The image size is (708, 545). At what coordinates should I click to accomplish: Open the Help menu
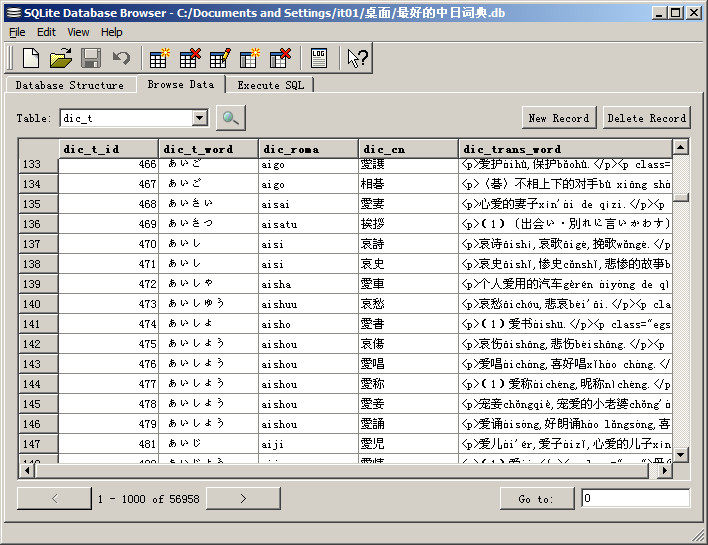tap(112, 33)
